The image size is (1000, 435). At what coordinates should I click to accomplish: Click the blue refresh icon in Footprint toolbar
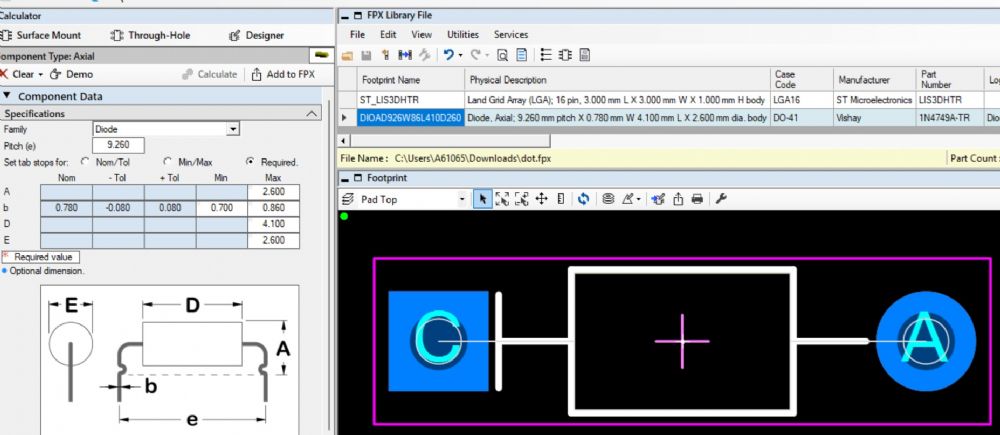(x=583, y=199)
